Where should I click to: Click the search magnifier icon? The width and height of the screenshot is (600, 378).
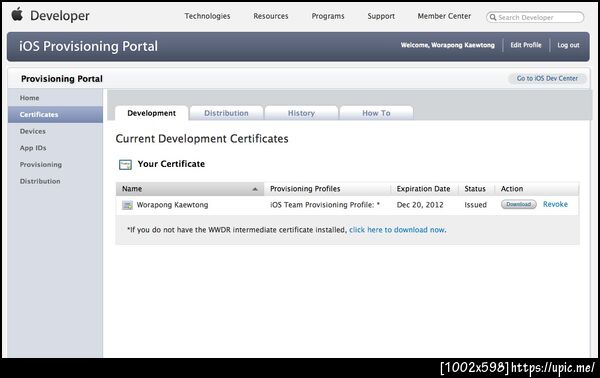click(493, 17)
